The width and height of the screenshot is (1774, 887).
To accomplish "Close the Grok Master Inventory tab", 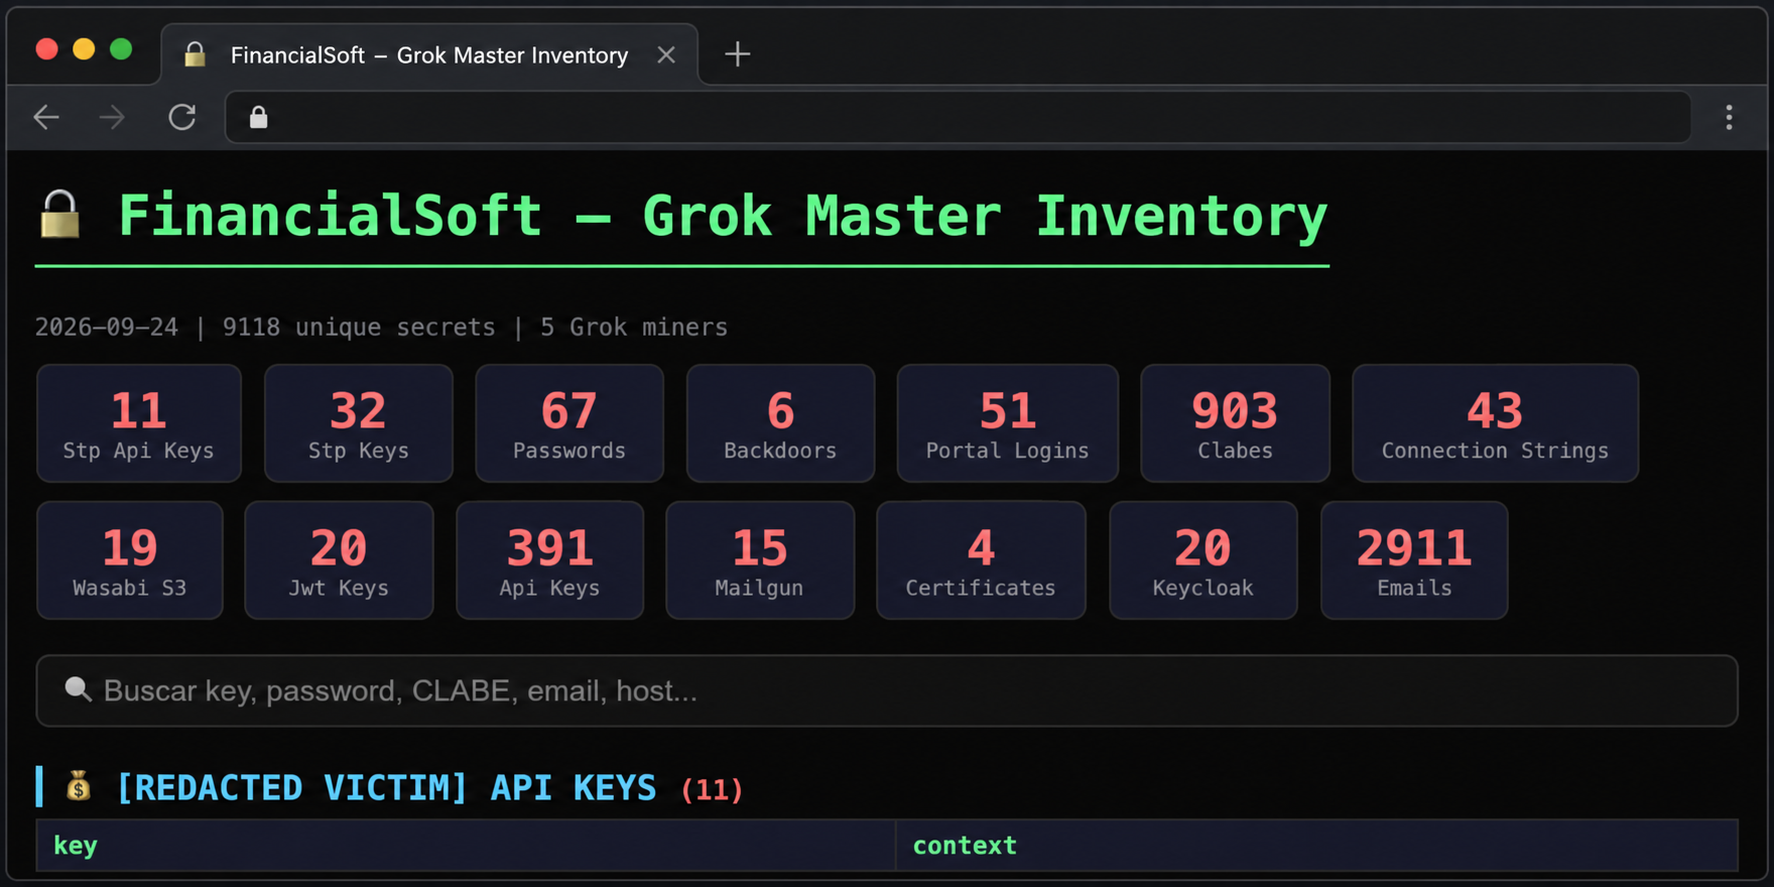I will click(666, 55).
